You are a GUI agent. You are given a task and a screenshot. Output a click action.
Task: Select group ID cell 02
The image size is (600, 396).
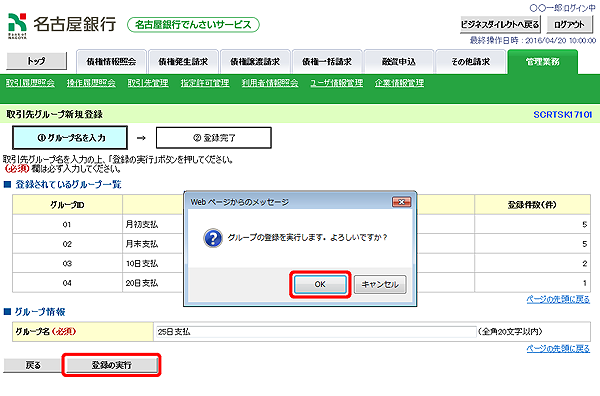pos(67,244)
